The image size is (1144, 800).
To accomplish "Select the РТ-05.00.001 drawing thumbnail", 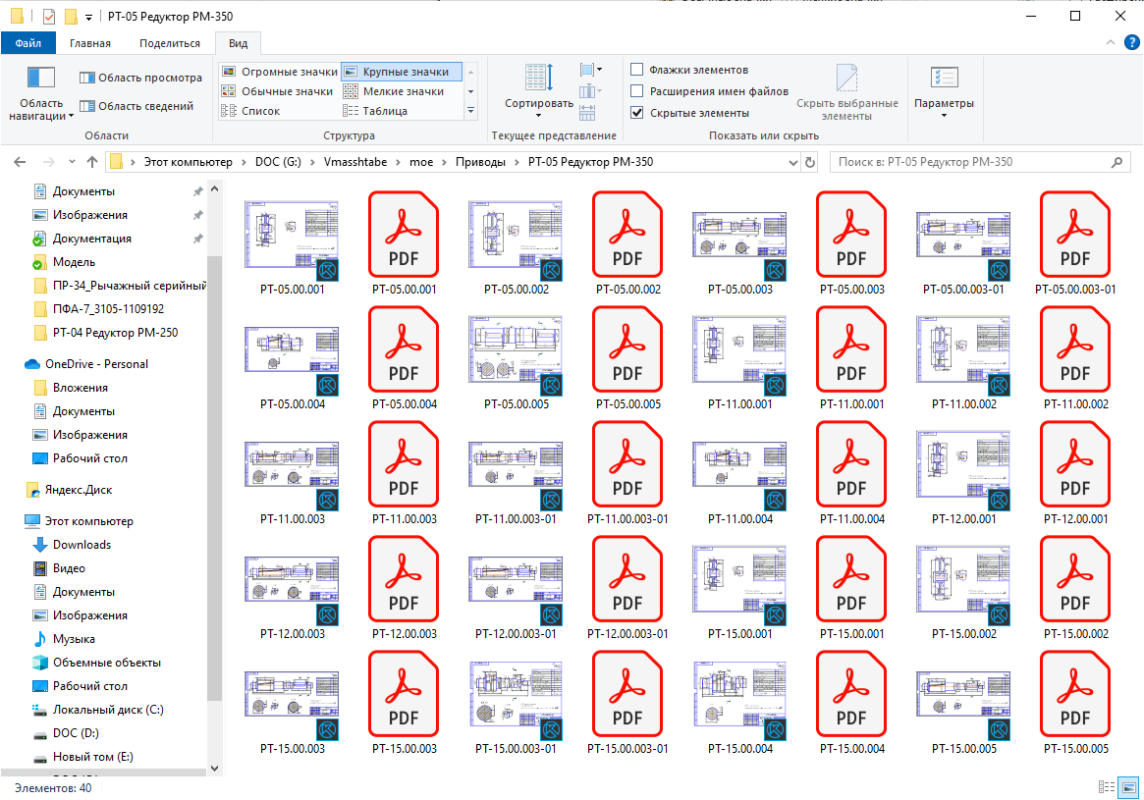I will pos(292,239).
